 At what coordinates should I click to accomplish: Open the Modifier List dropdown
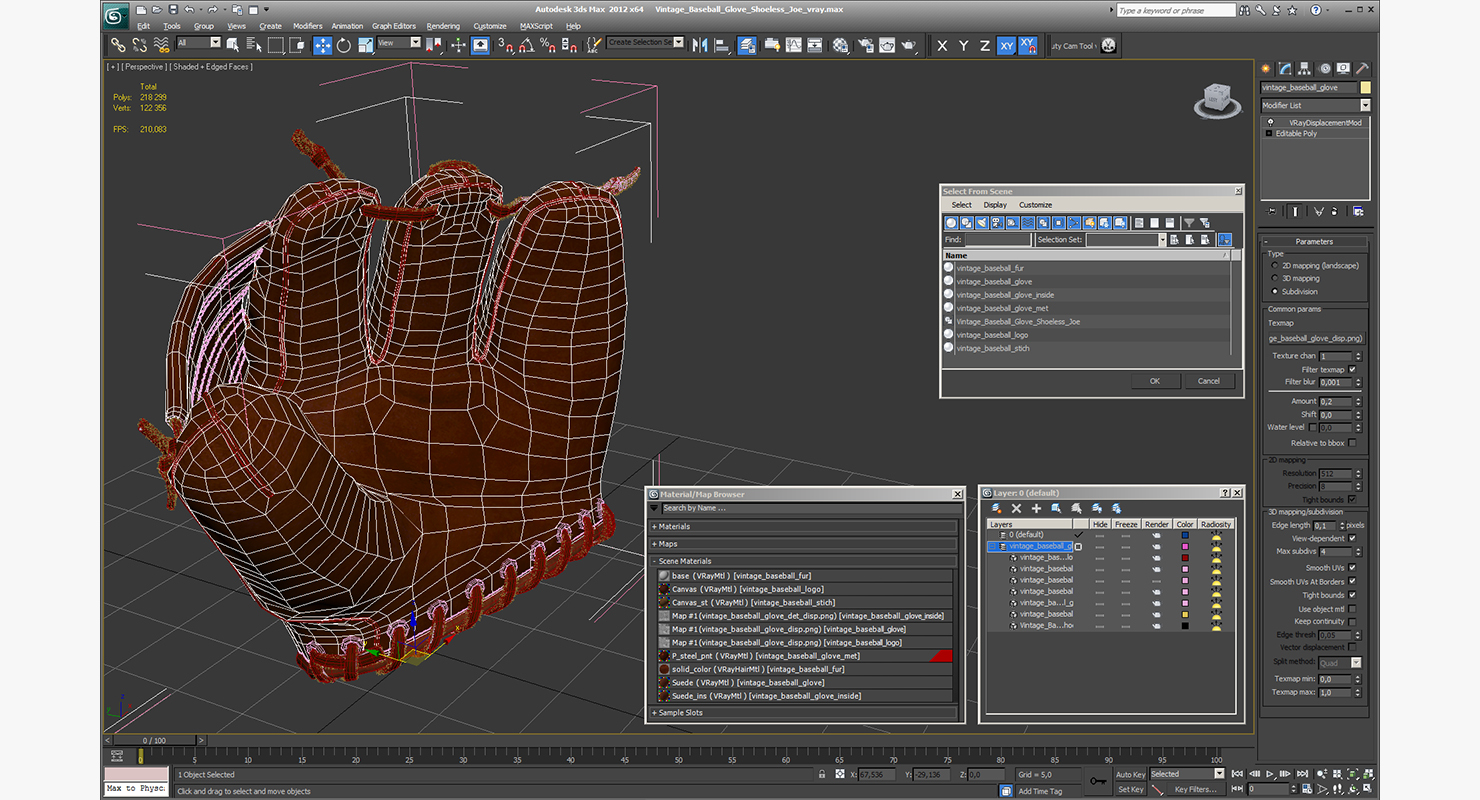click(1364, 105)
